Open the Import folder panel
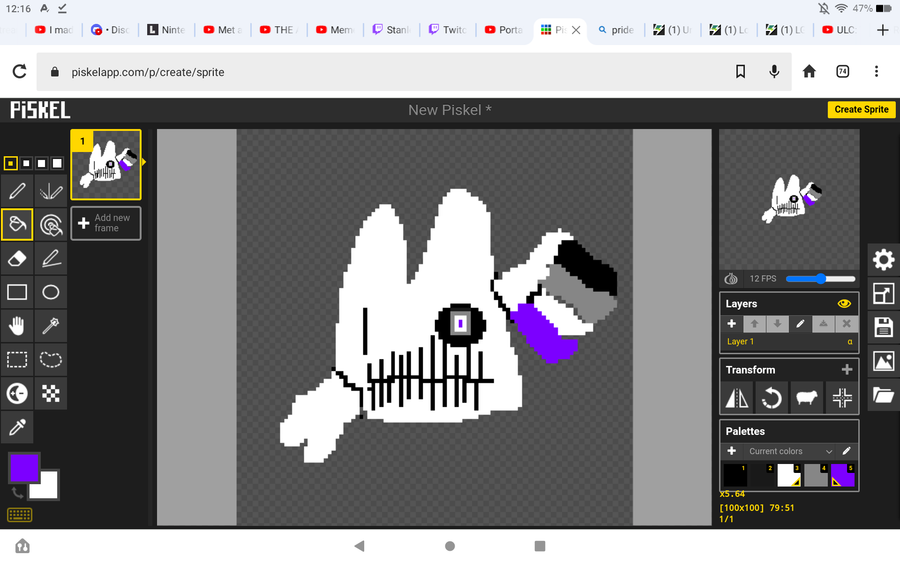 pyautogui.click(x=883, y=395)
